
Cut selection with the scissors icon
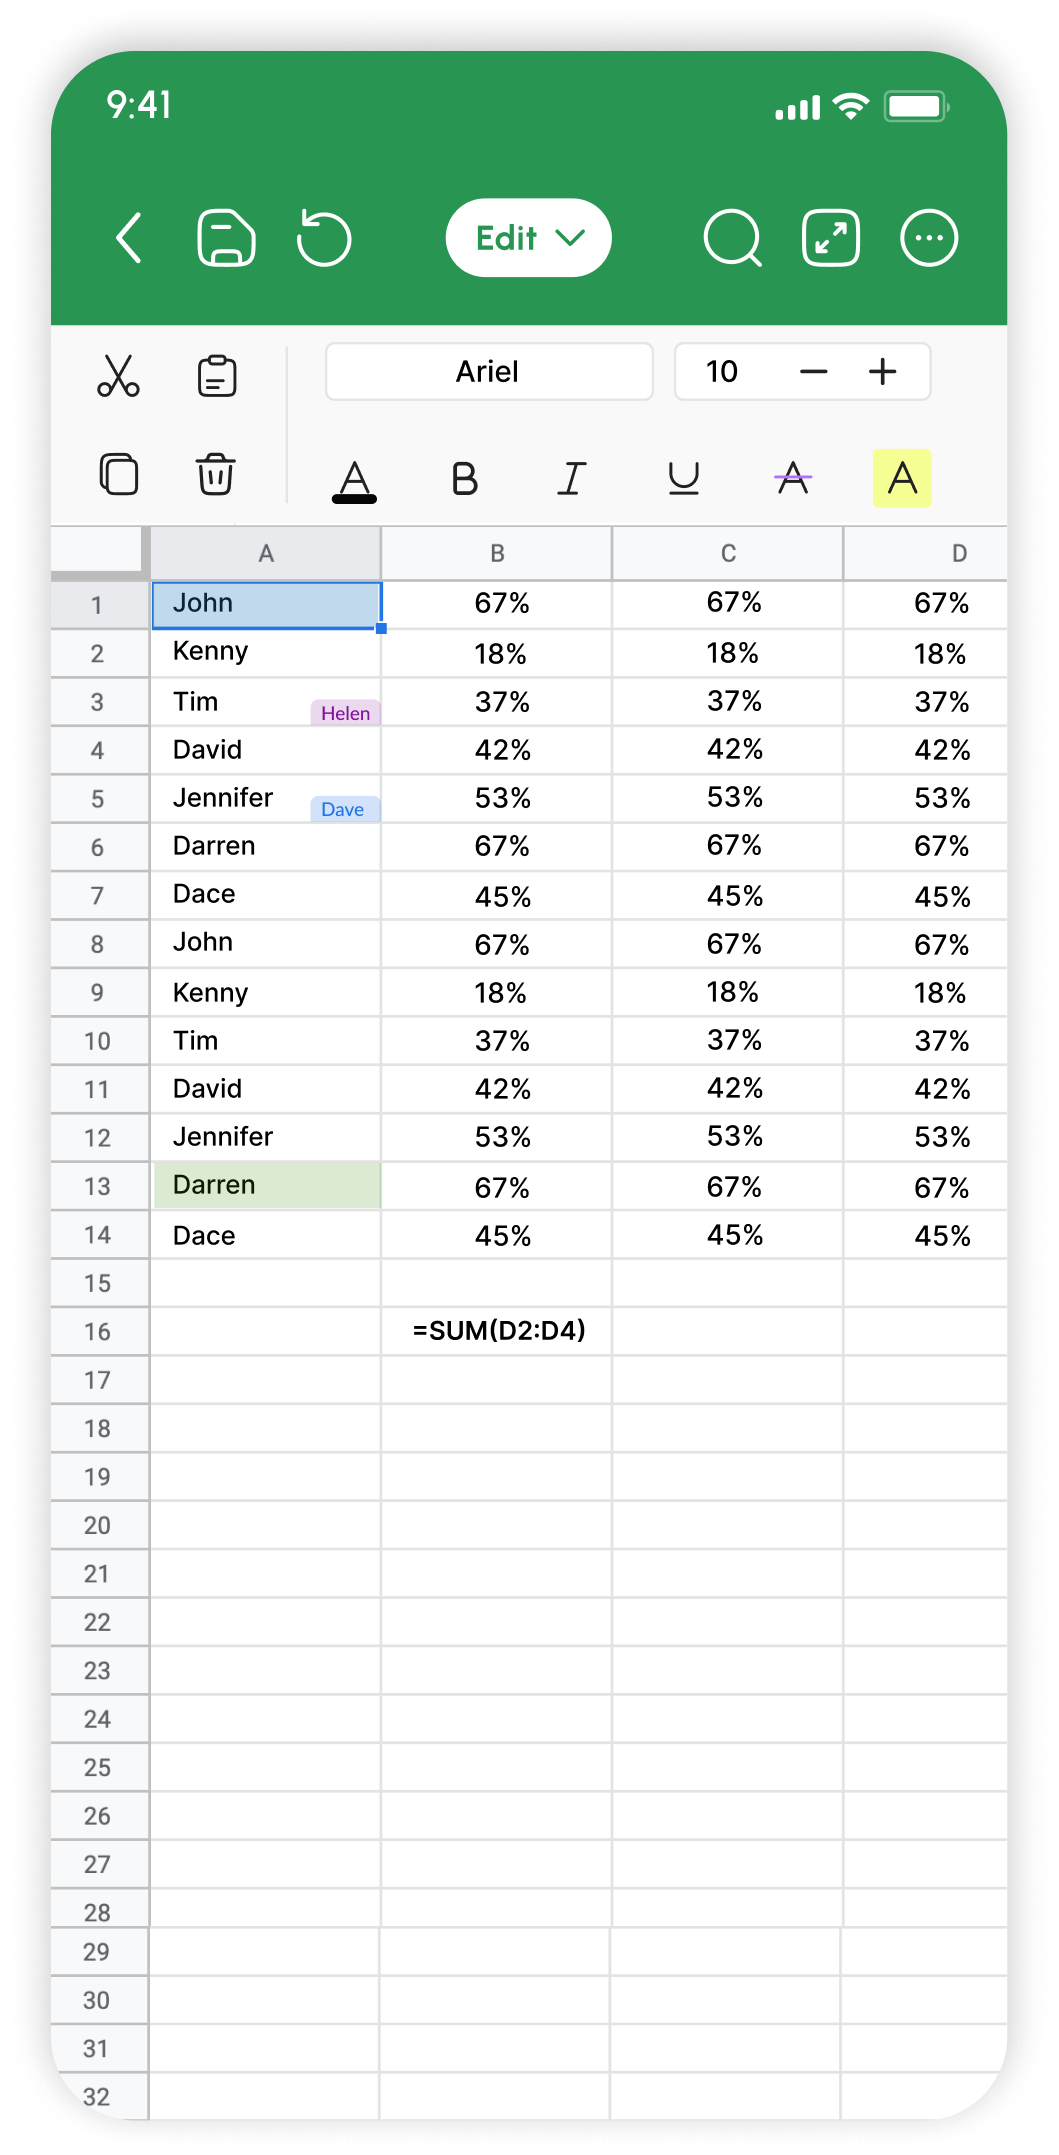(118, 376)
